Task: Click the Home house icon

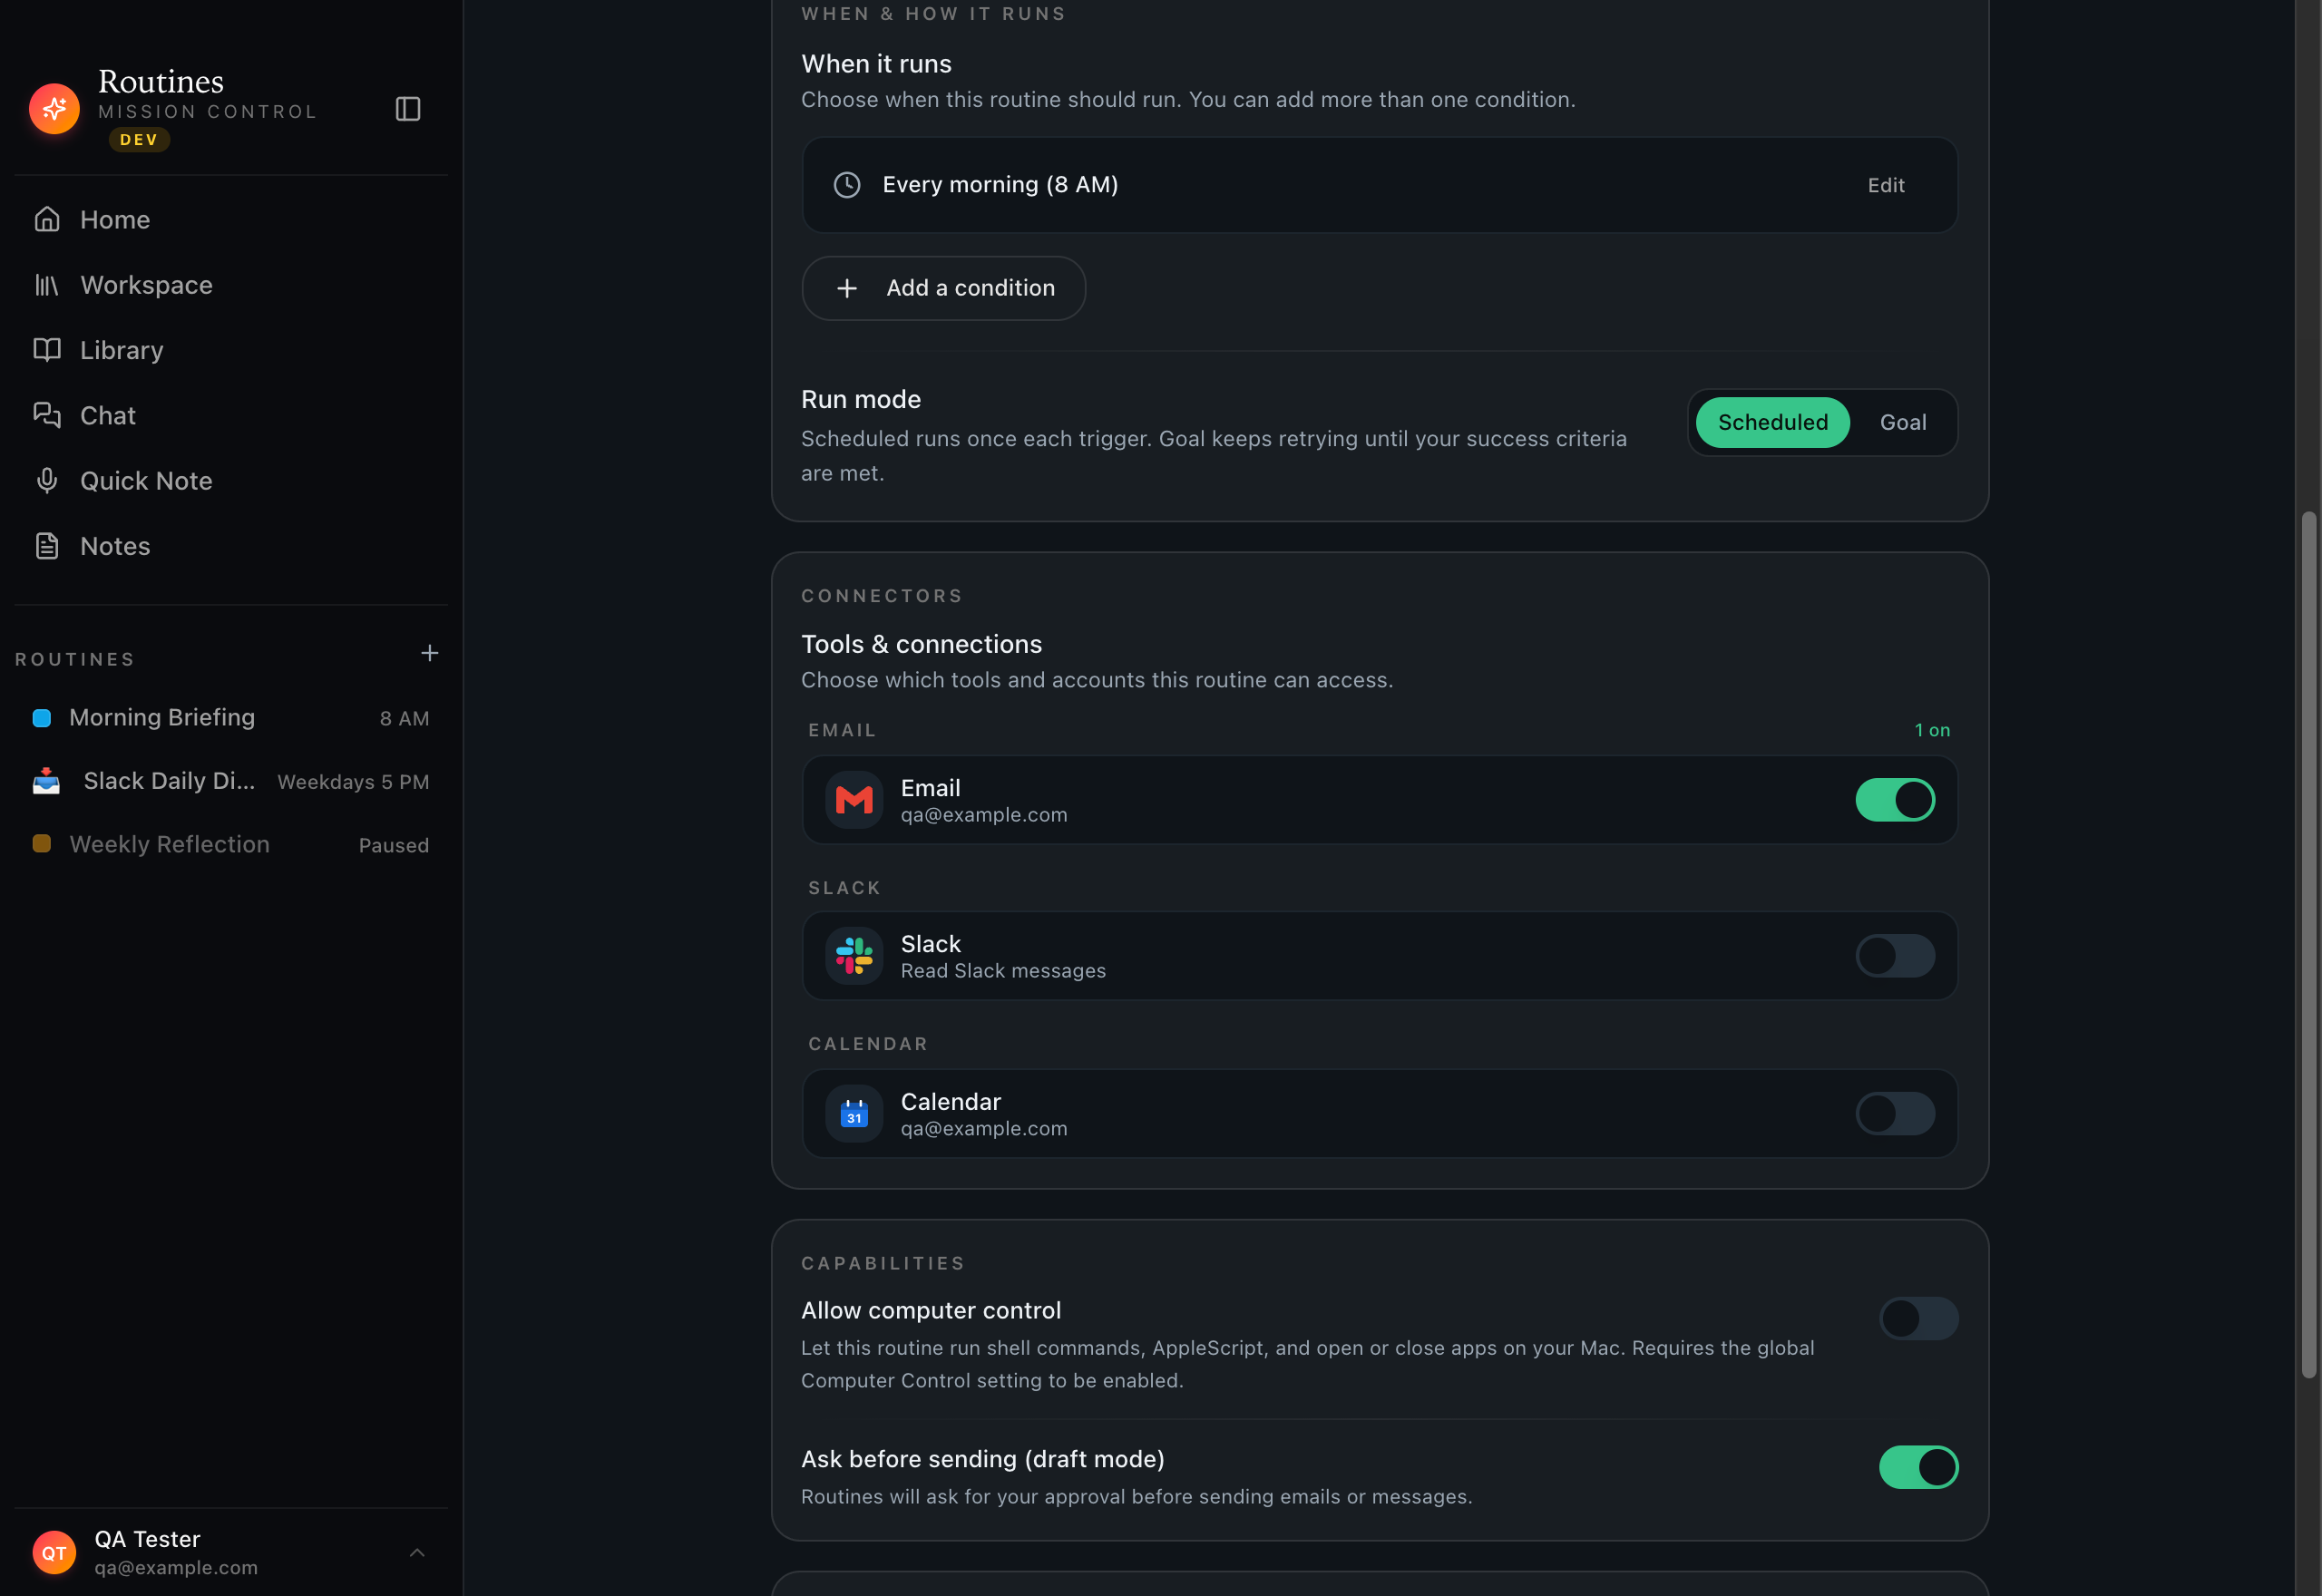Action: click(47, 219)
